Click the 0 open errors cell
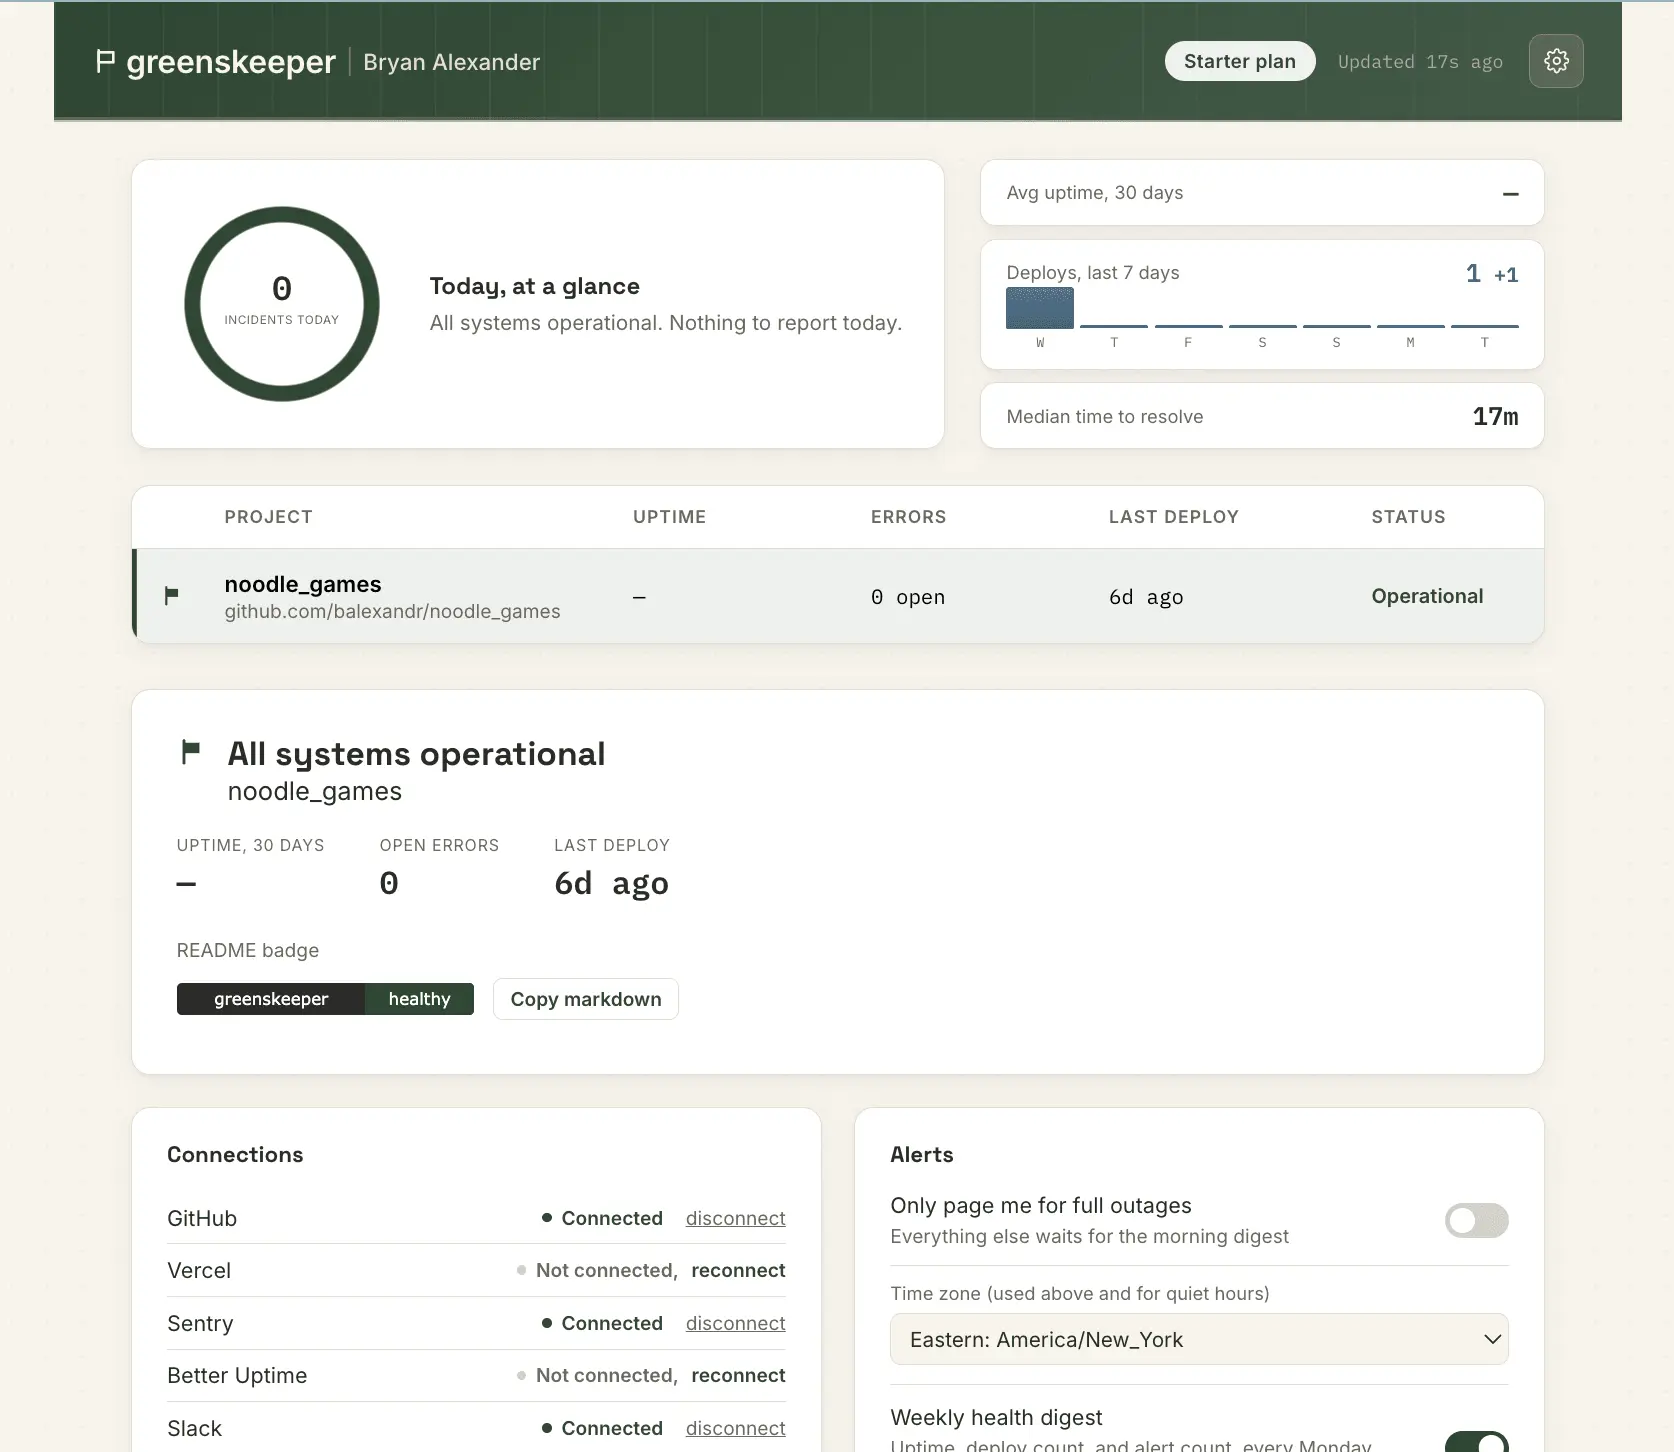The width and height of the screenshot is (1674, 1452). pyautogui.click(x=907, y=597)
